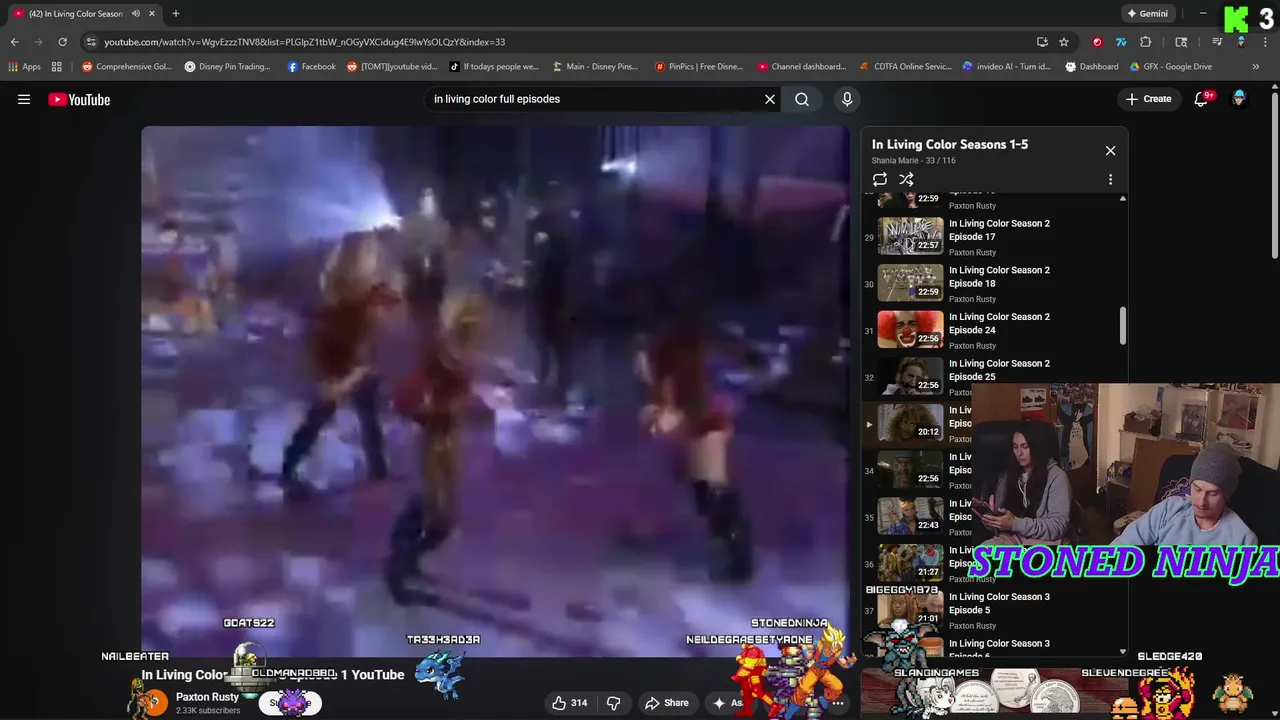Clear the search box text
1280x720 pixels.
[x=770, y=99]
